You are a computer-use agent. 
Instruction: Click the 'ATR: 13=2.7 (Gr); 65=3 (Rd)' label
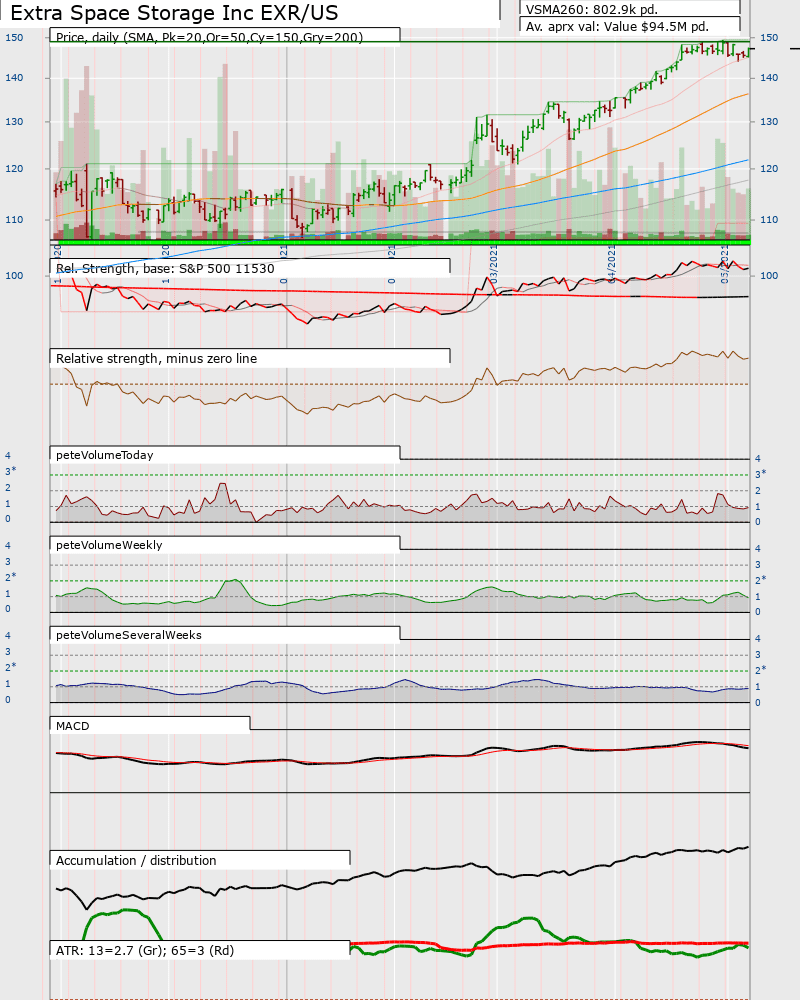click(145, 950)
